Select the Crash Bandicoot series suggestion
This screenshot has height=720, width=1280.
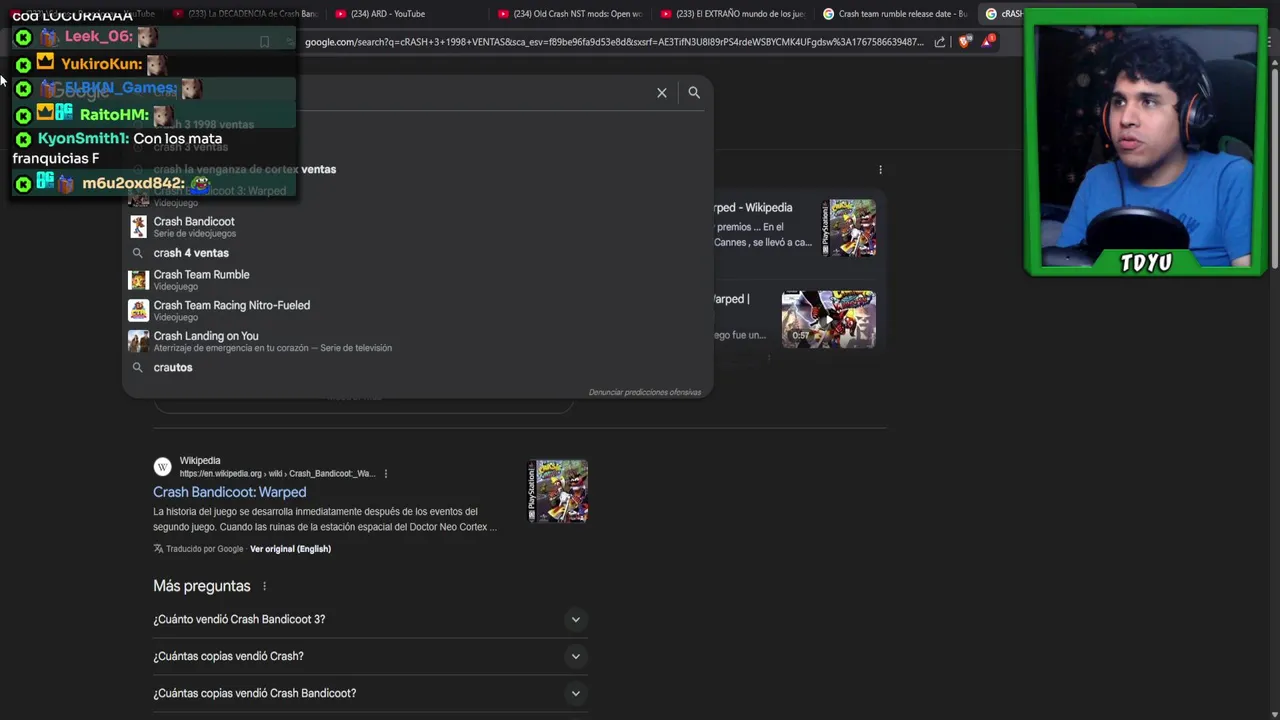click(x=418, y=227)
